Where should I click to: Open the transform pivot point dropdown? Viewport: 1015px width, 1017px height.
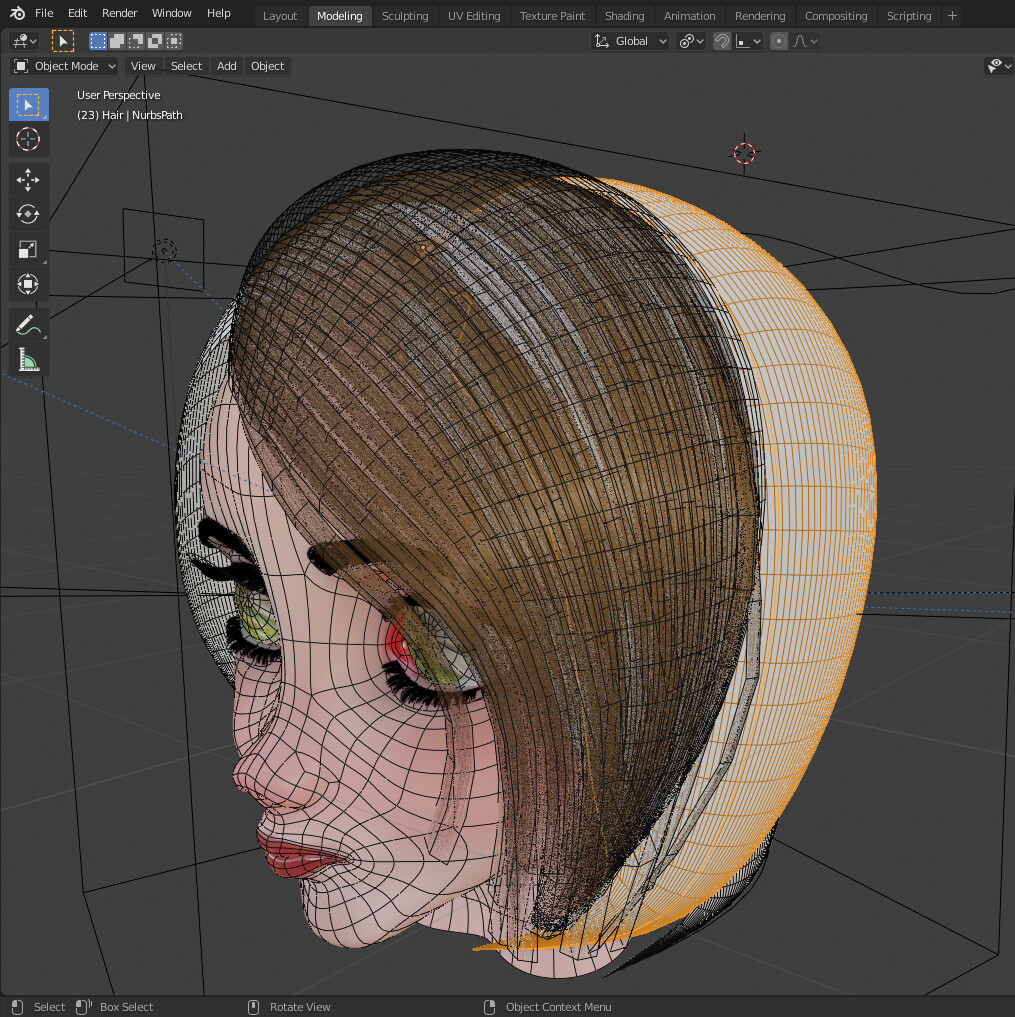point(691,42)
